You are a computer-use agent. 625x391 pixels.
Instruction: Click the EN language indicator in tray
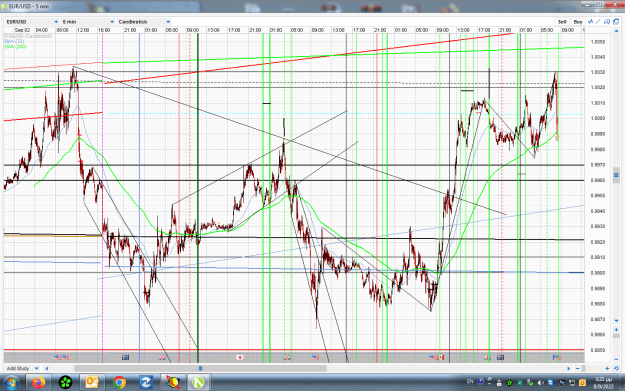point(470,381)
